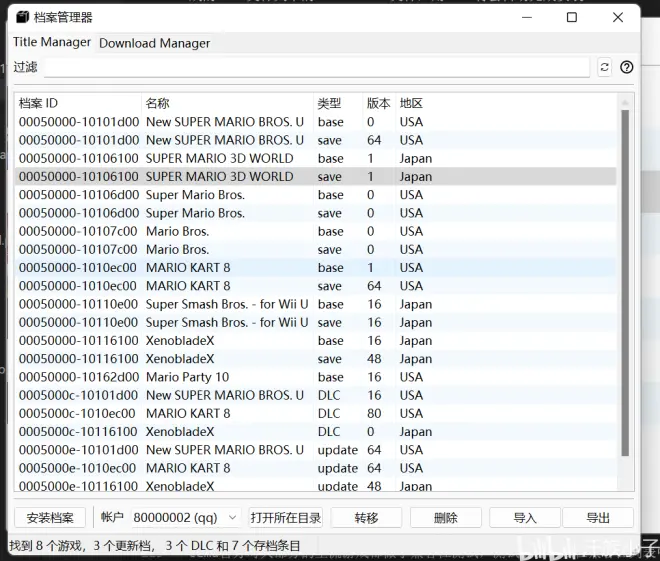
Task: Select New SUPER MARIO BROS. U save row
Action: click(316, 140)
